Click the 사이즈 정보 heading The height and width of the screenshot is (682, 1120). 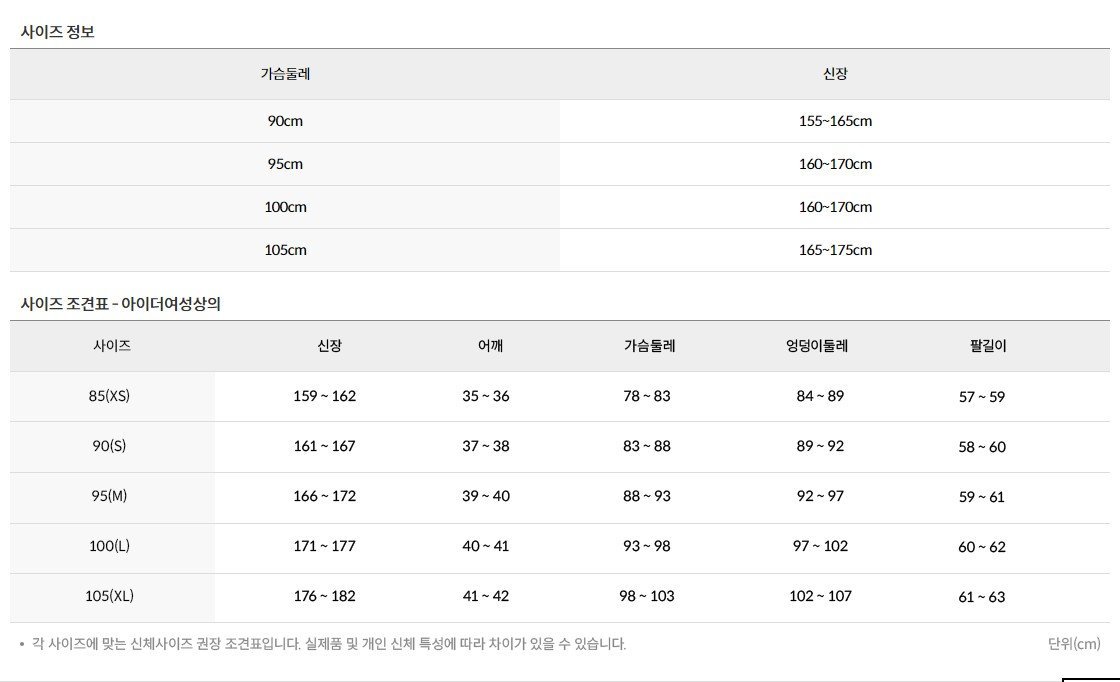tap(57, 31)
